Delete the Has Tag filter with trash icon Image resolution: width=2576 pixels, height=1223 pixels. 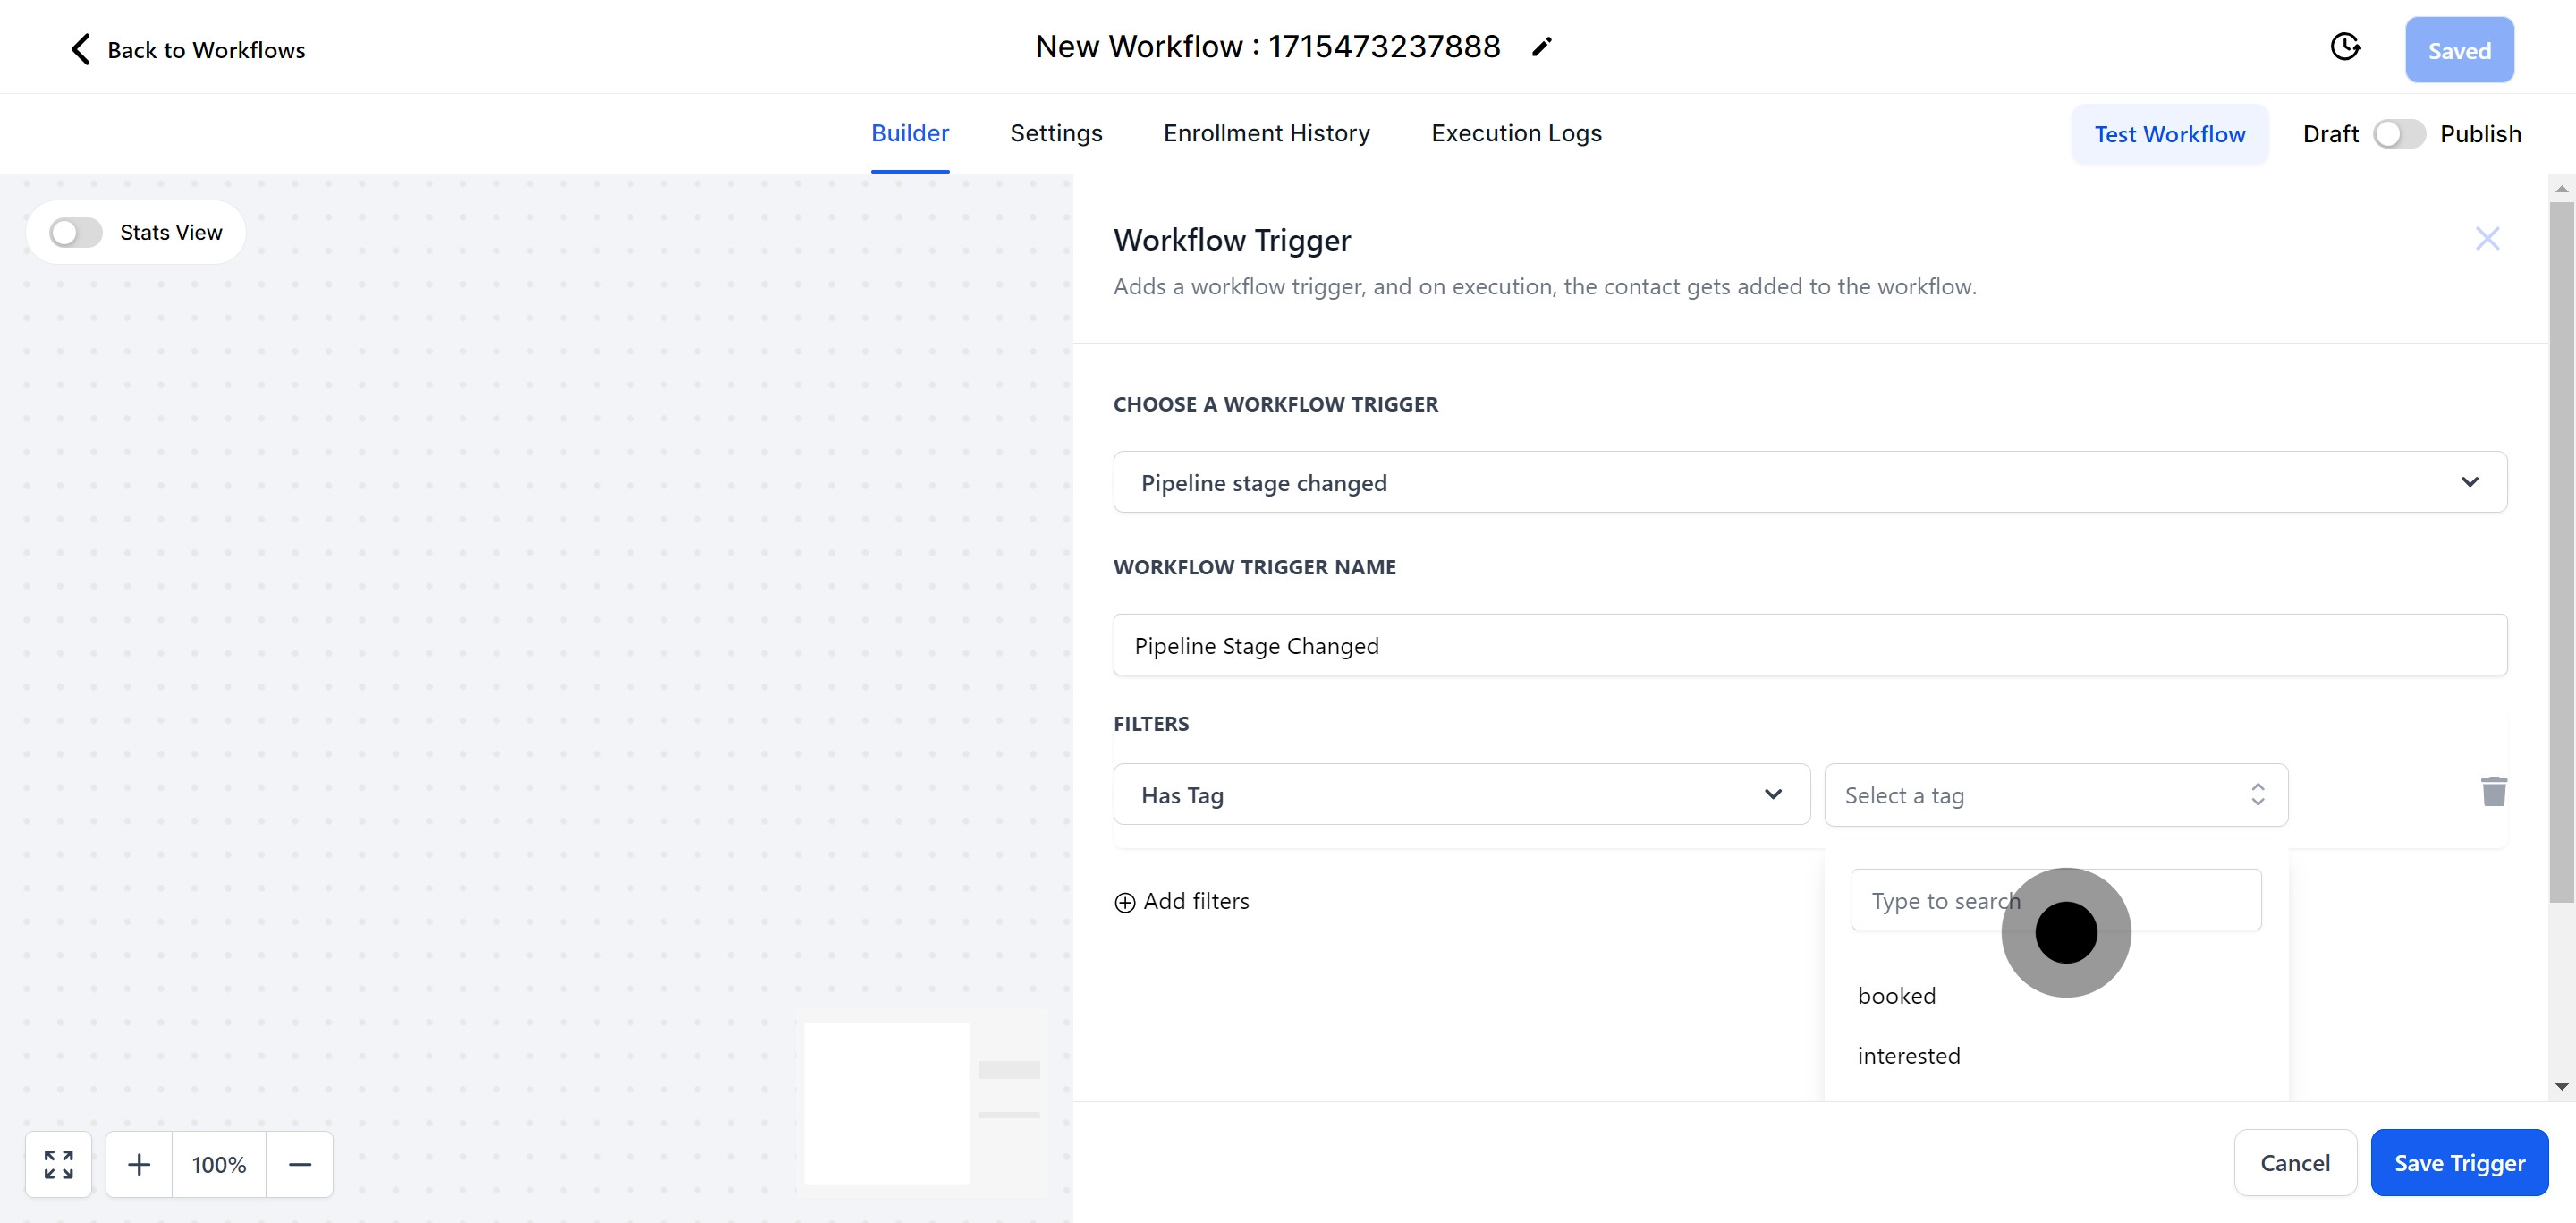2493,792
